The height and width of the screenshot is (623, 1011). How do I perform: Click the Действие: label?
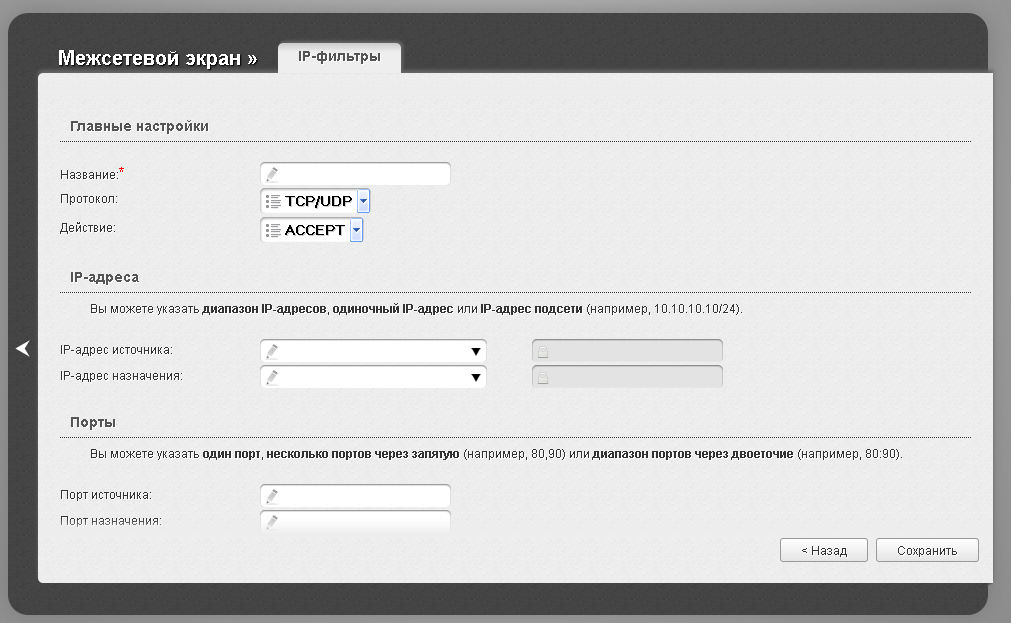pyautogui.click(x=88, y=228)
